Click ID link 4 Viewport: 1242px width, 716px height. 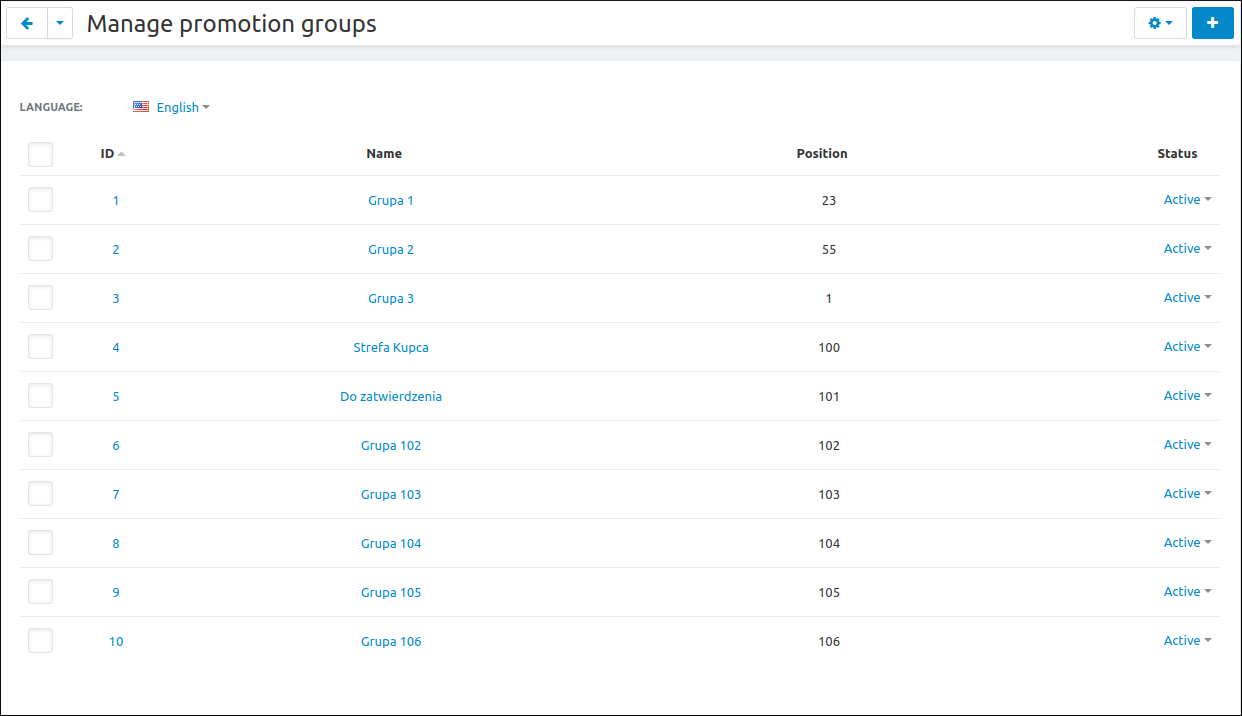tap(116, 347)
